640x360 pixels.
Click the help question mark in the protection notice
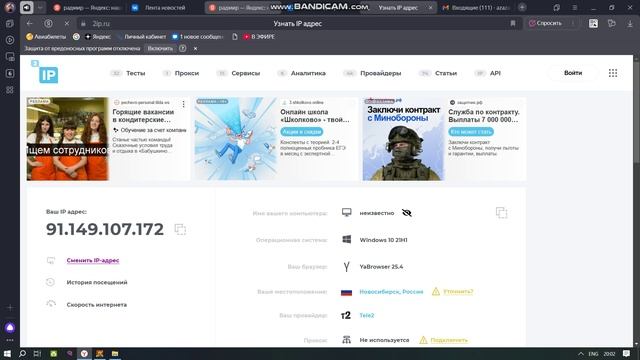click(182, 48)
